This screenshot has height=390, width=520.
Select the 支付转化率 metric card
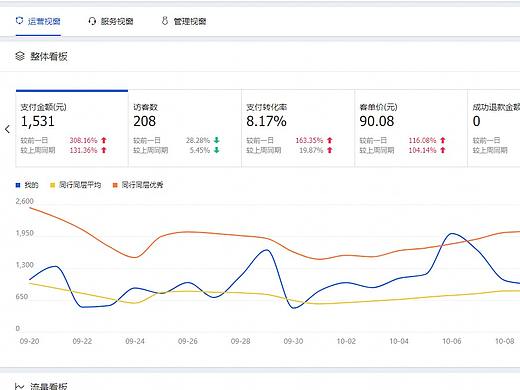click(298, 128)
